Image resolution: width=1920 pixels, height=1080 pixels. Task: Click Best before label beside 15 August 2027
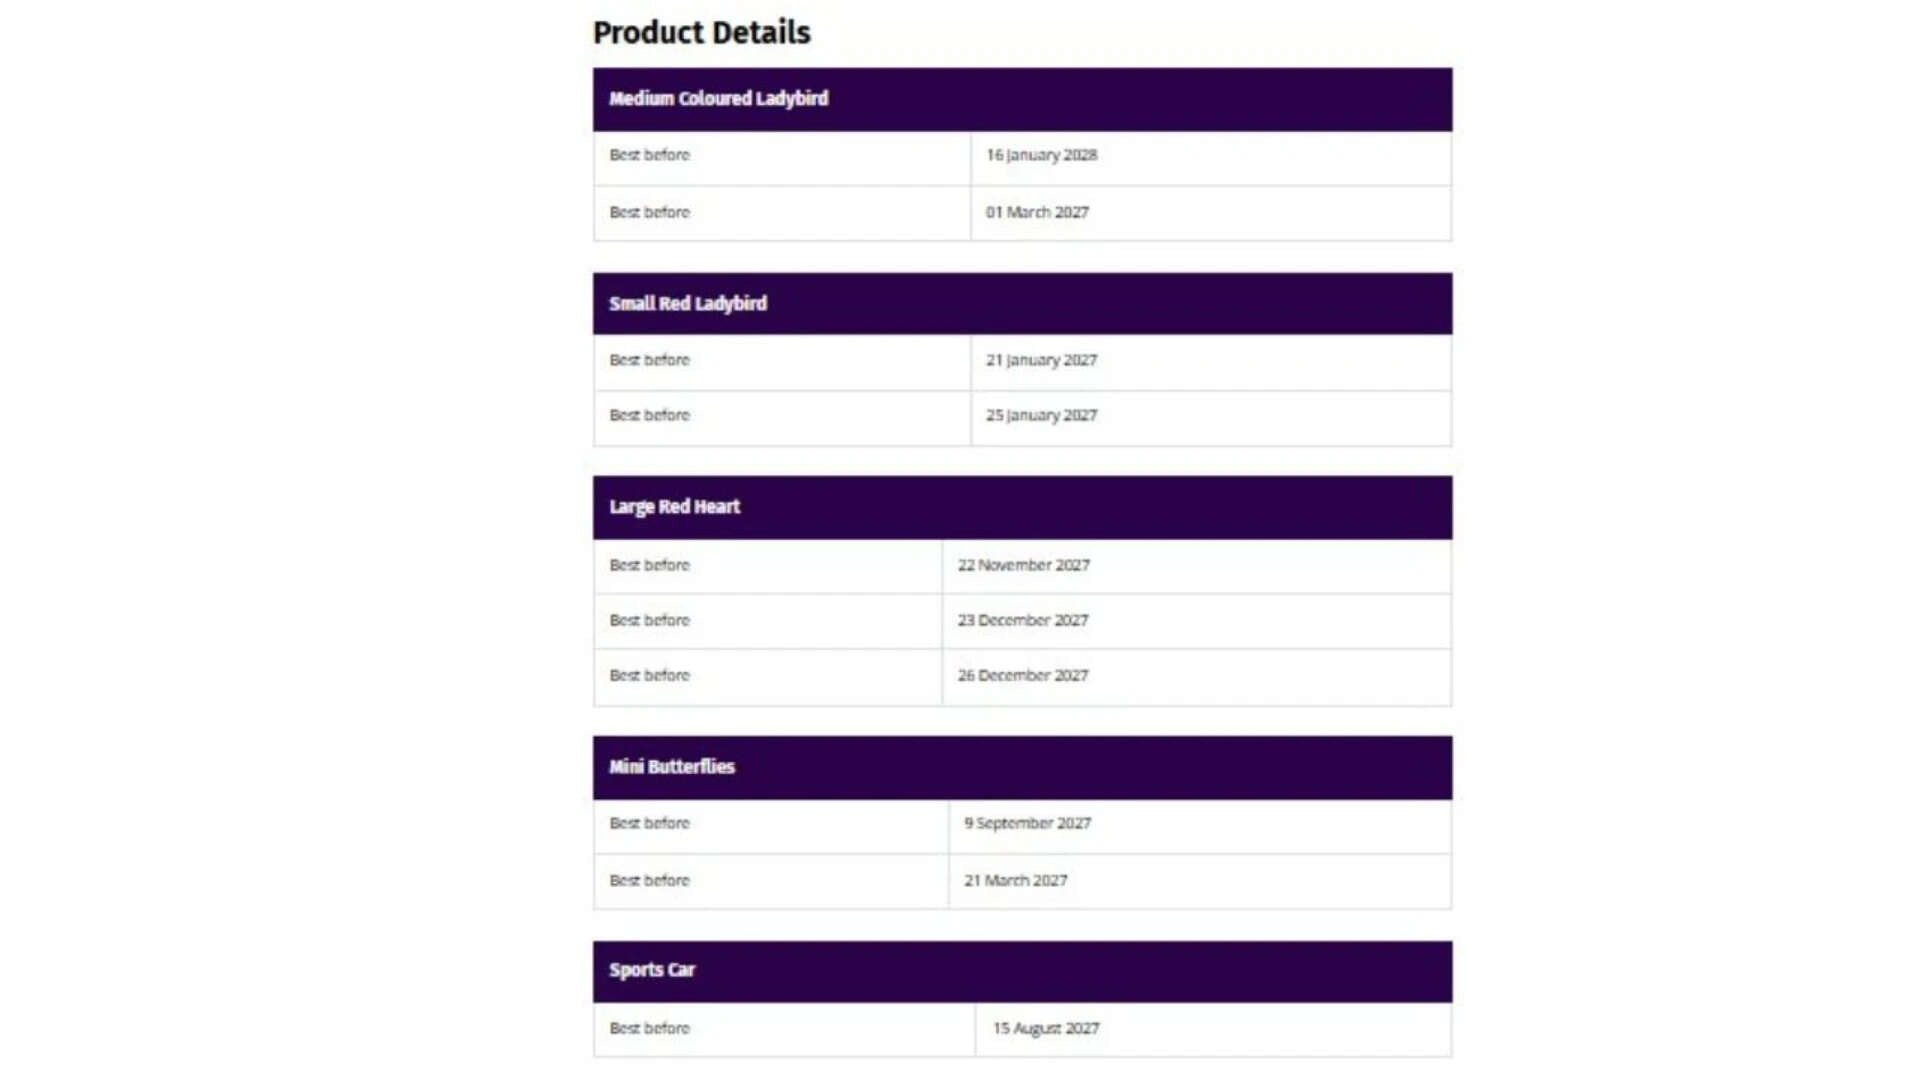point(649,1028)
